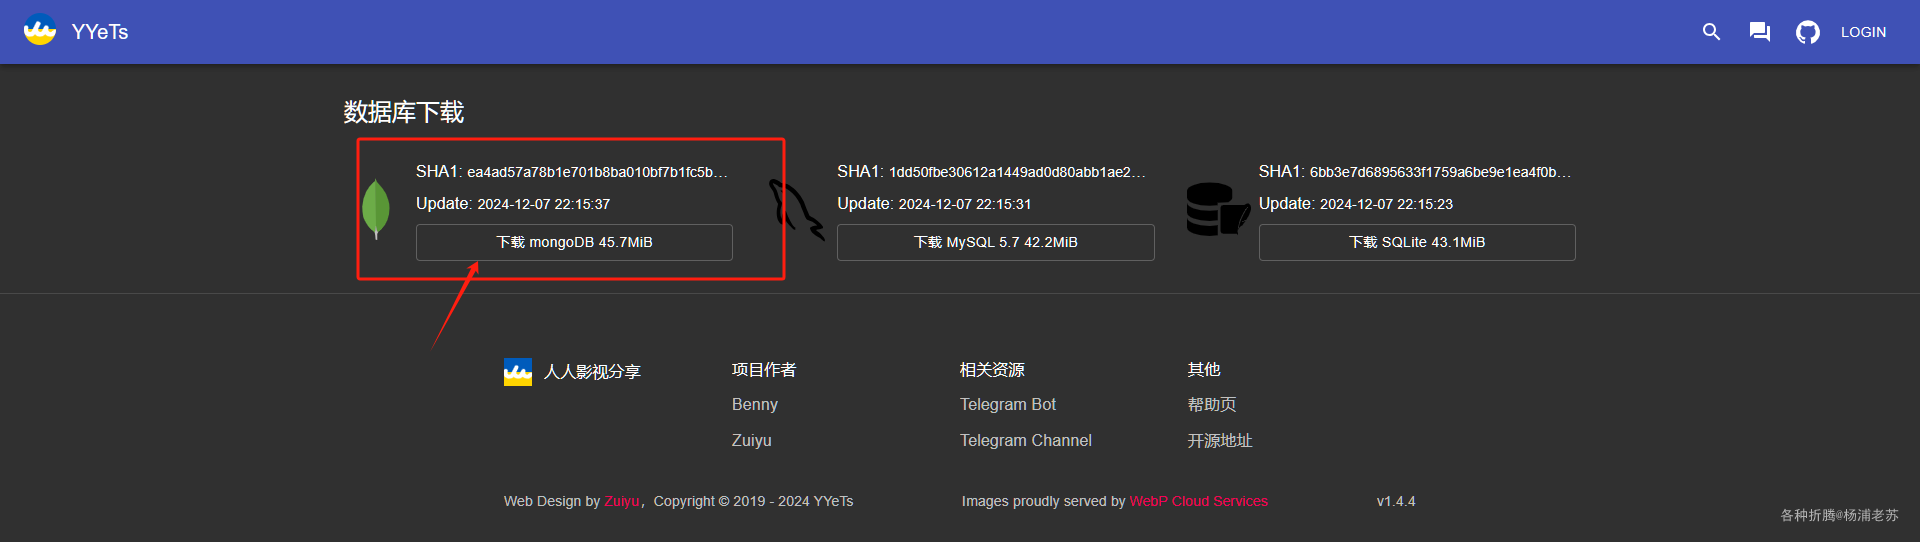The width and height of the screenshot is (1920, 542).
Task: Open the search icon in top bar
Action: coord(1711,32)
